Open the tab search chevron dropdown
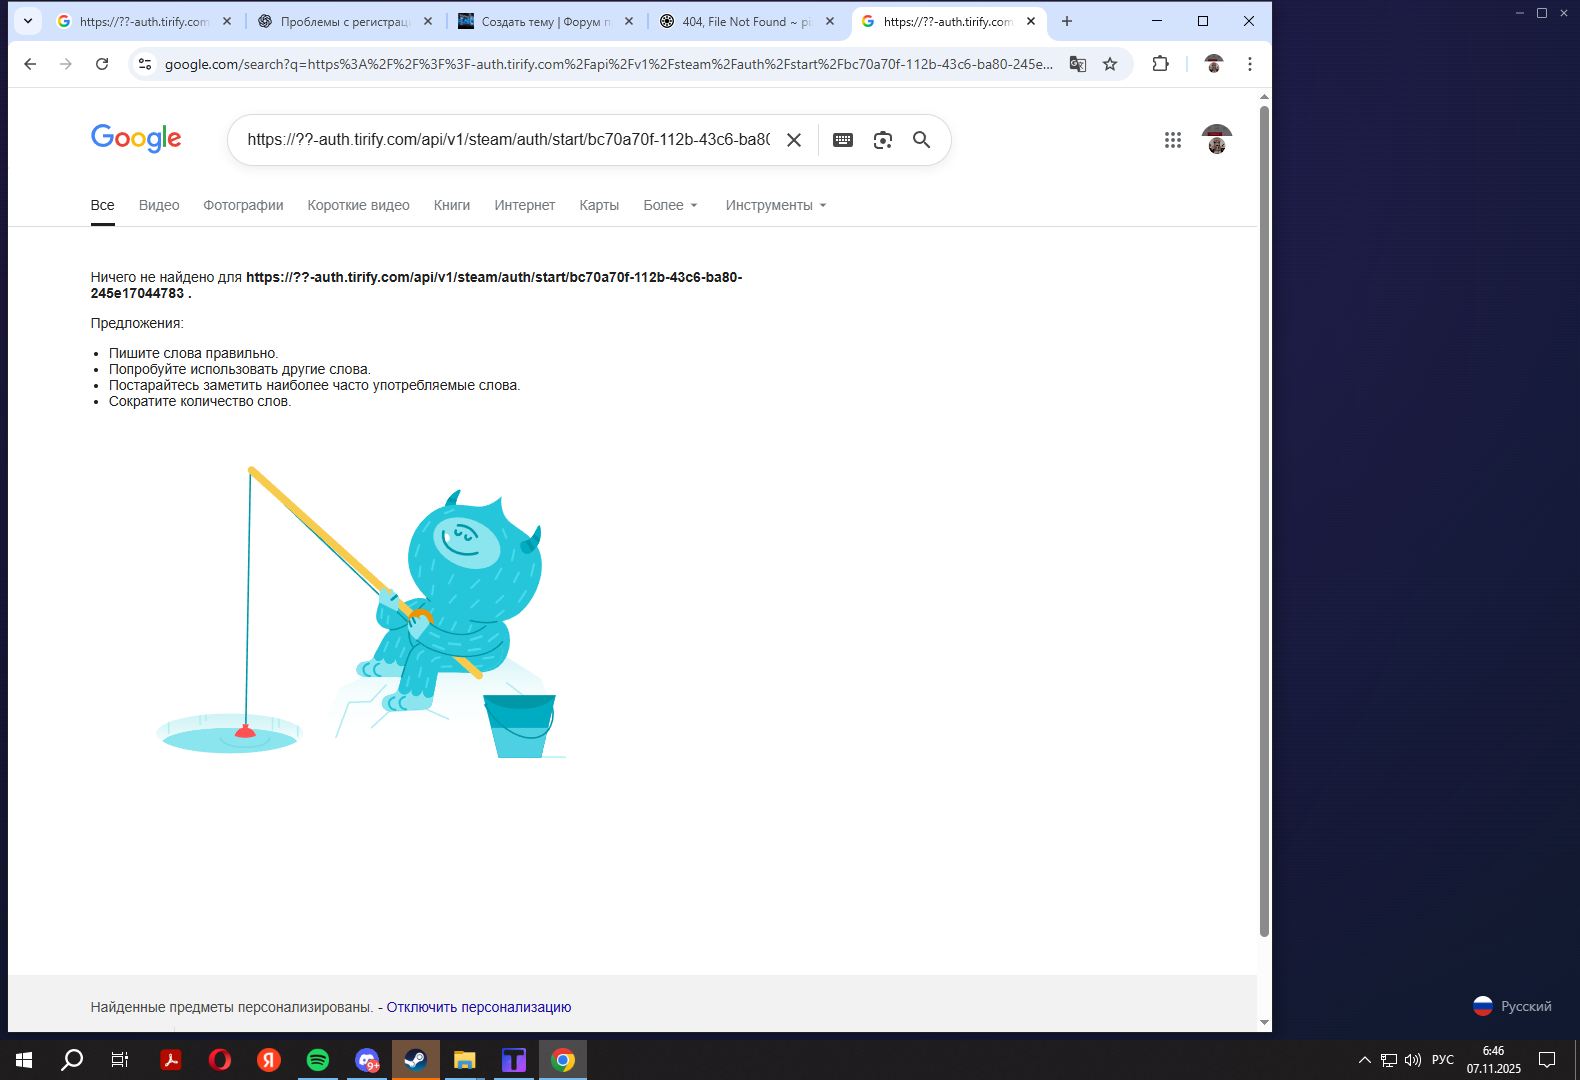Image resolution: width=1580 pixels, height=1080 pixels. click(x=28, y=21)
